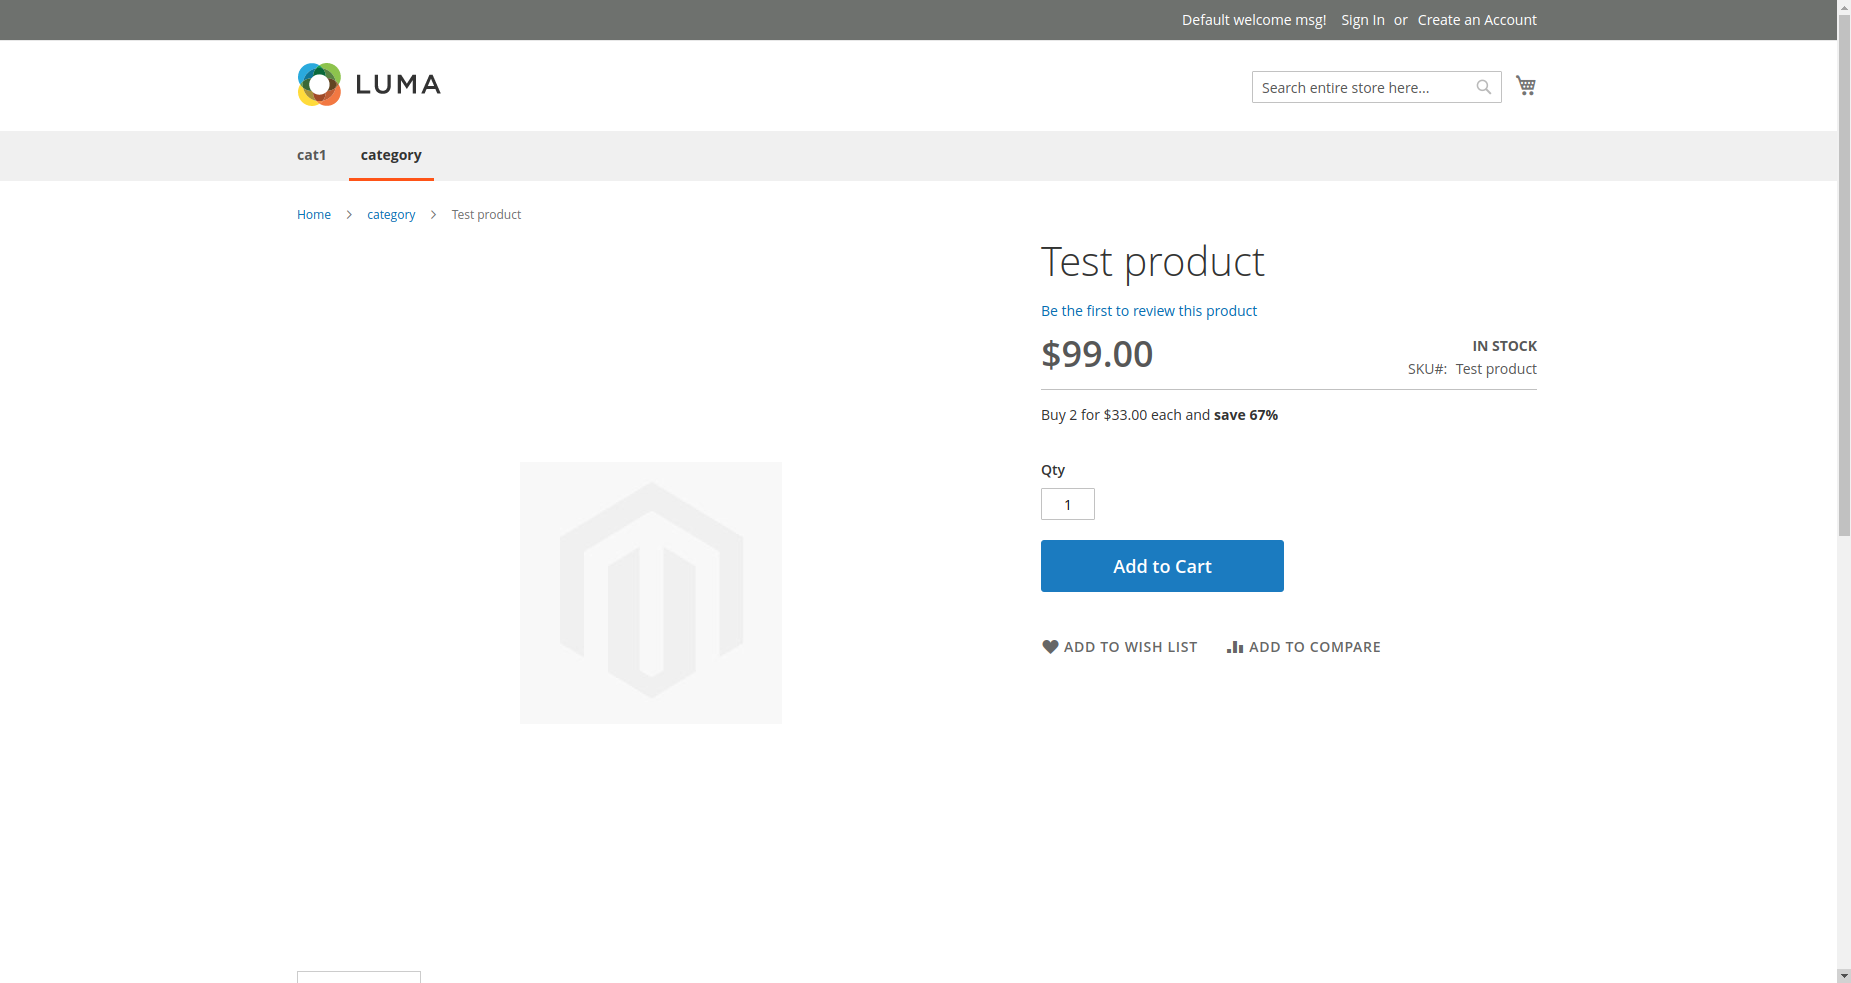1851x983 pixels.
Task: Click the scroll up arrow on the scrollbar
Action: tap(1843, 8)
